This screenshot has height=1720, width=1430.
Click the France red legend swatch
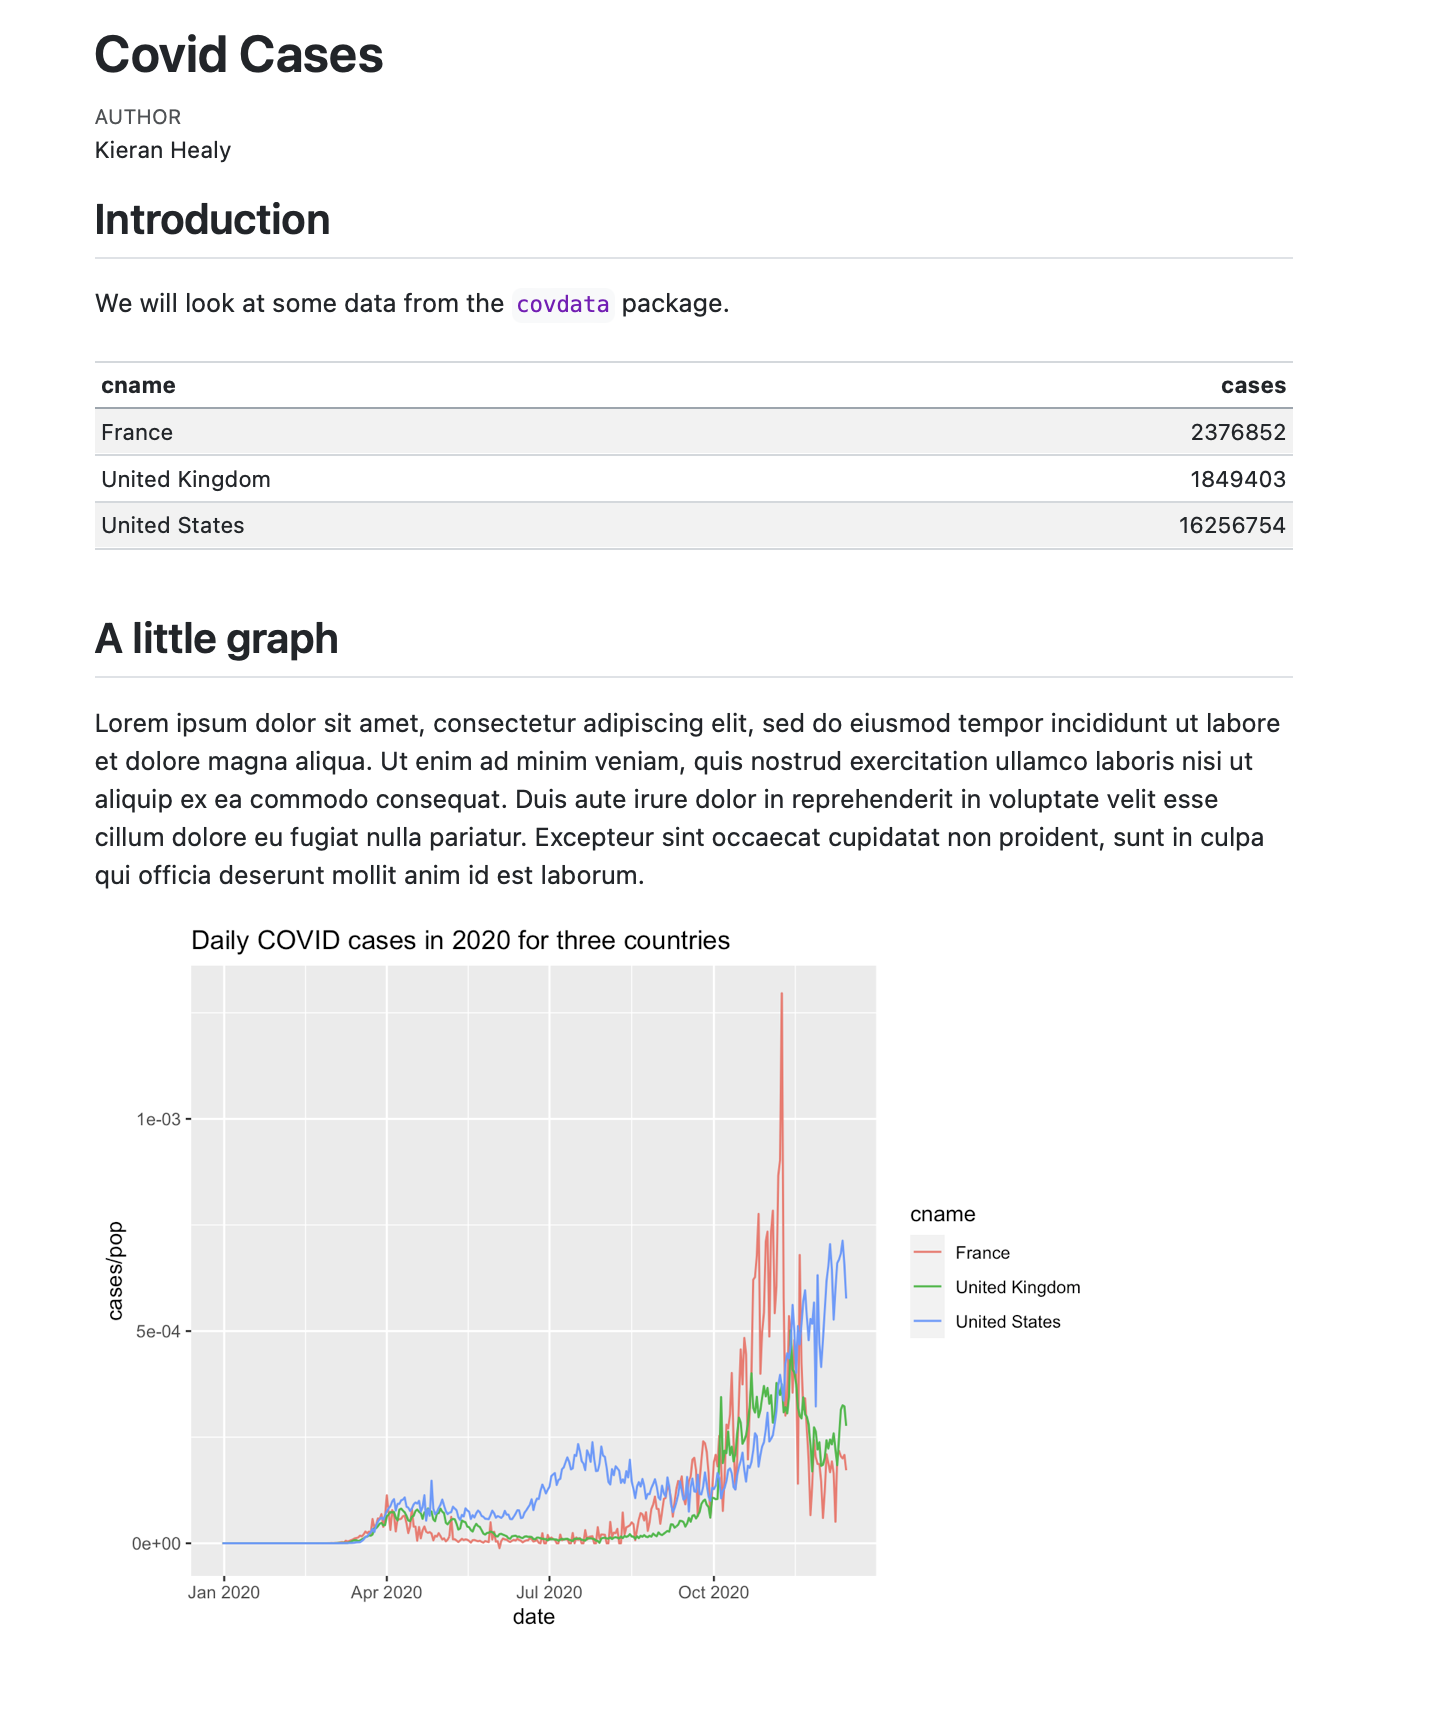coord(927,1253)
